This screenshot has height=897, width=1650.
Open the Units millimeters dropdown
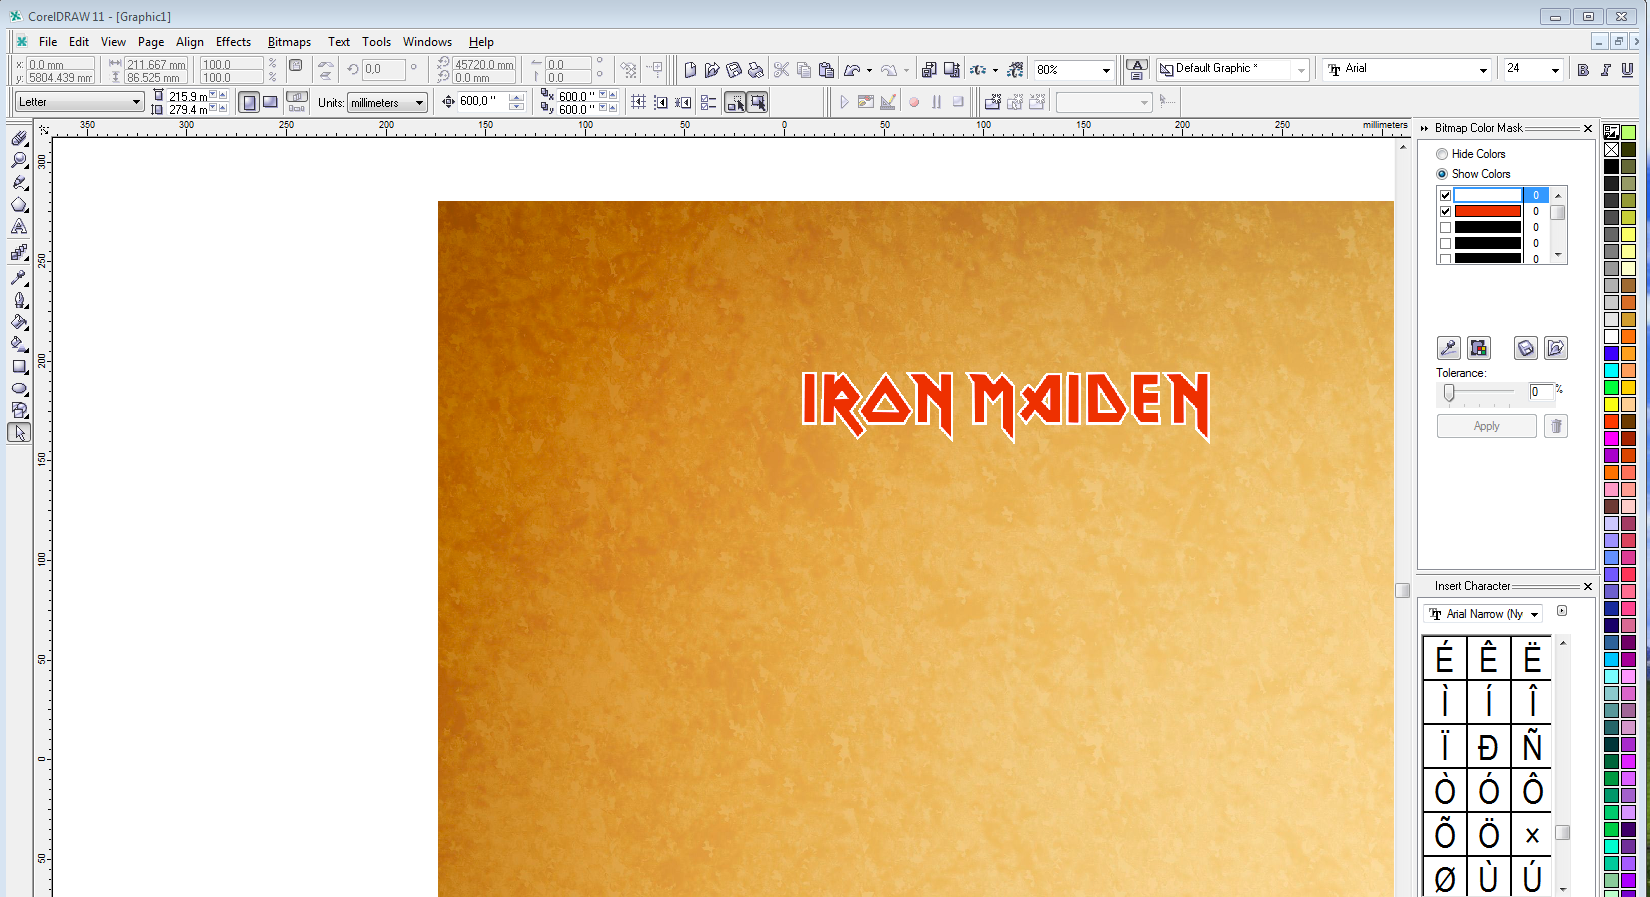419,103
